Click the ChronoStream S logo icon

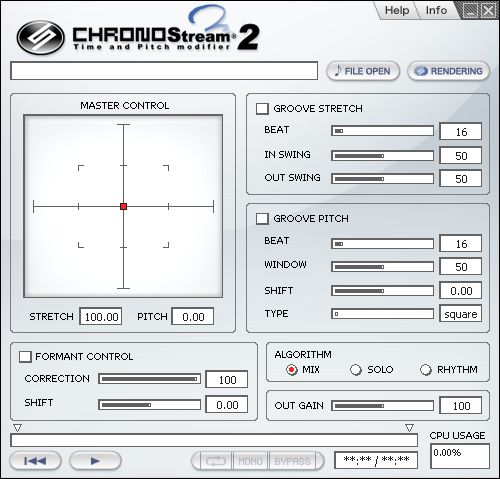coord(40,37)
